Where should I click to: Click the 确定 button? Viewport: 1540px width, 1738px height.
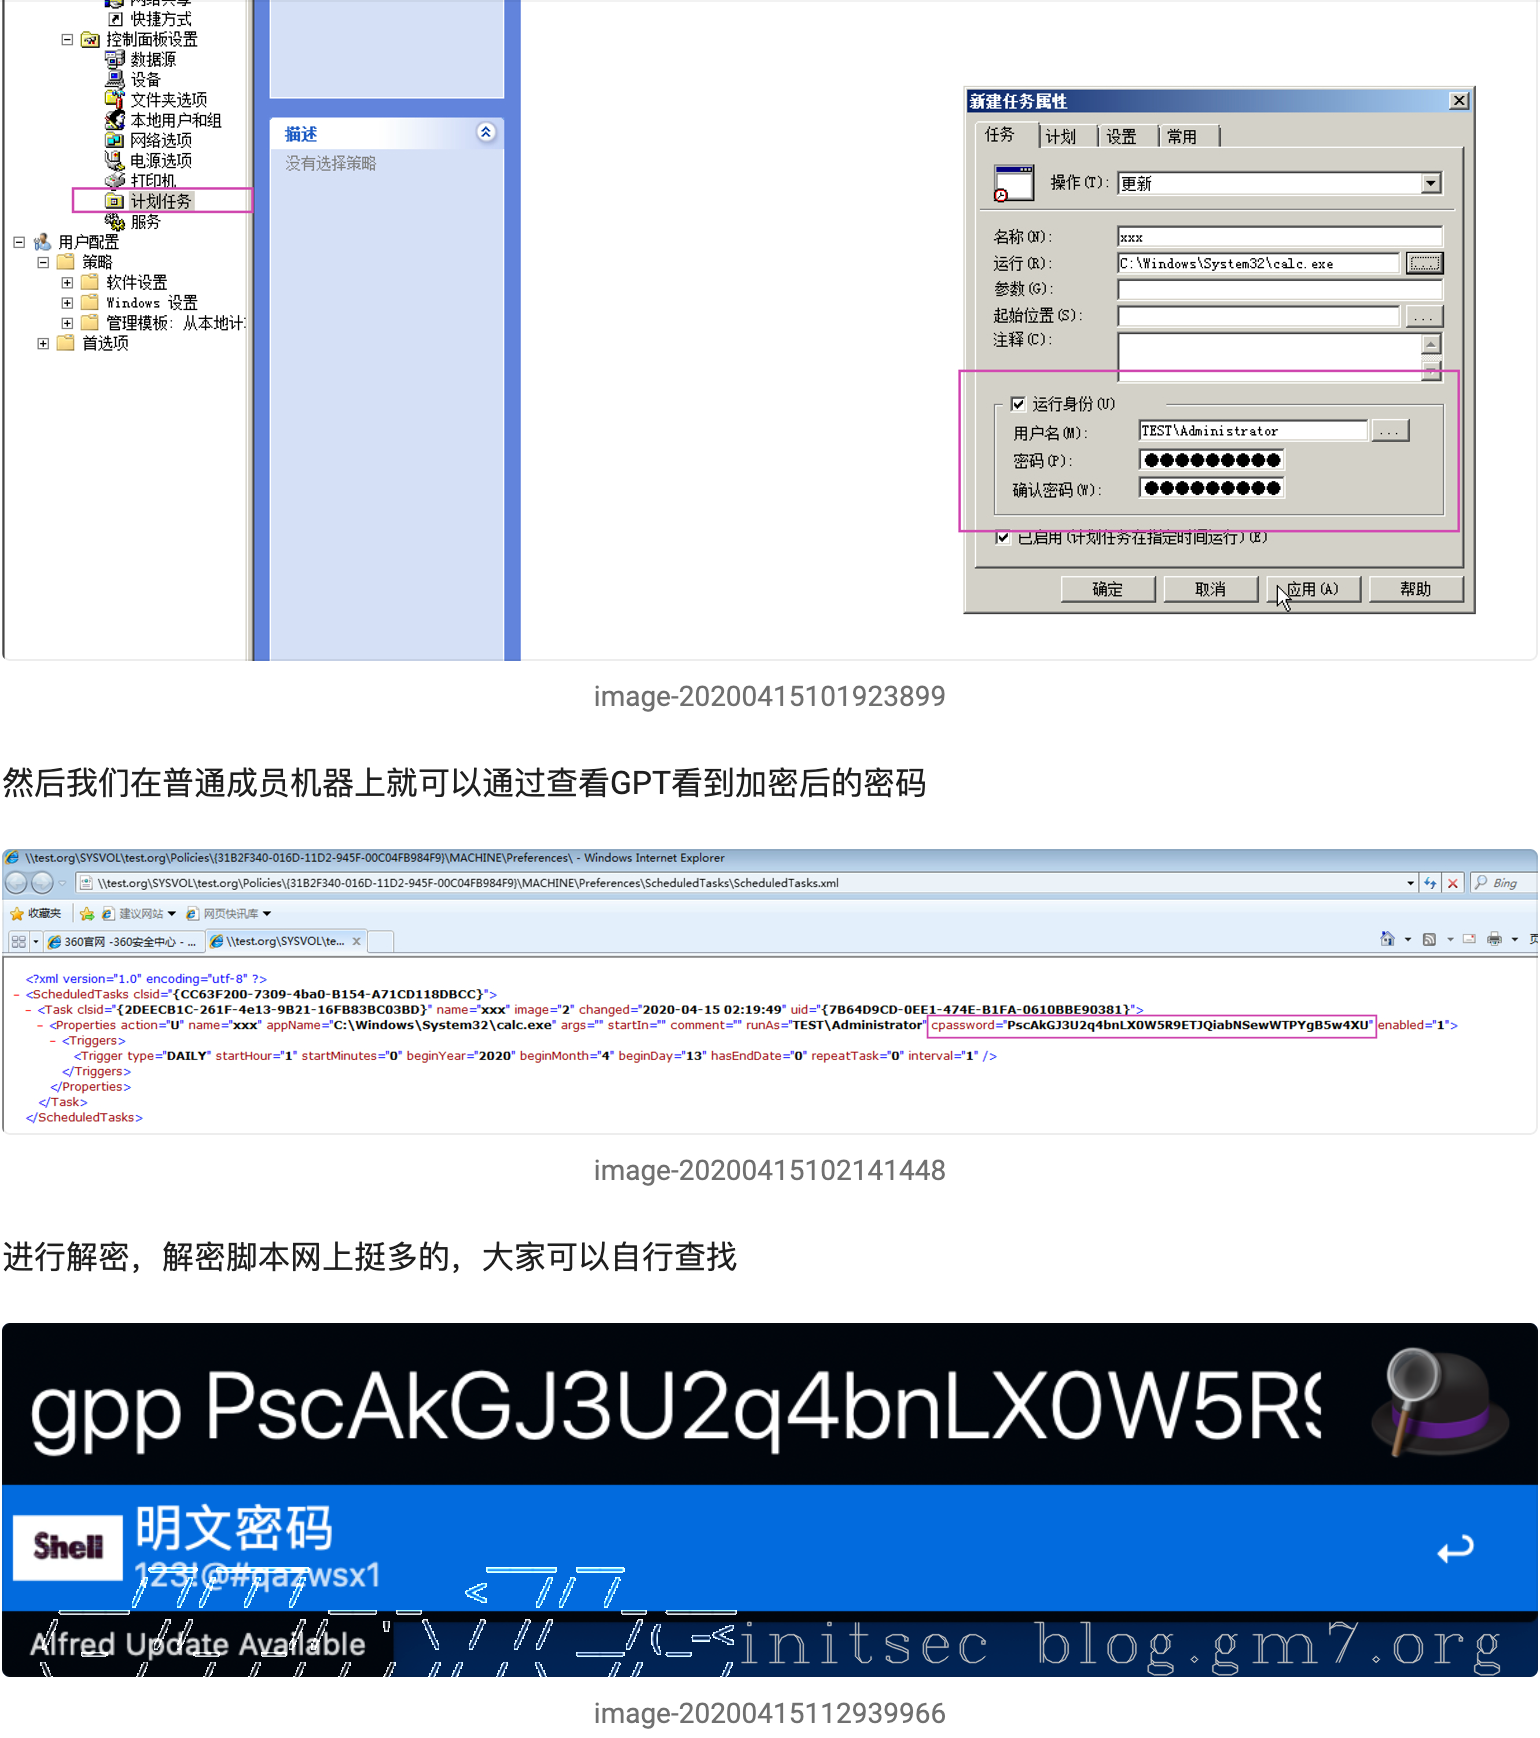coord(1107,589)
